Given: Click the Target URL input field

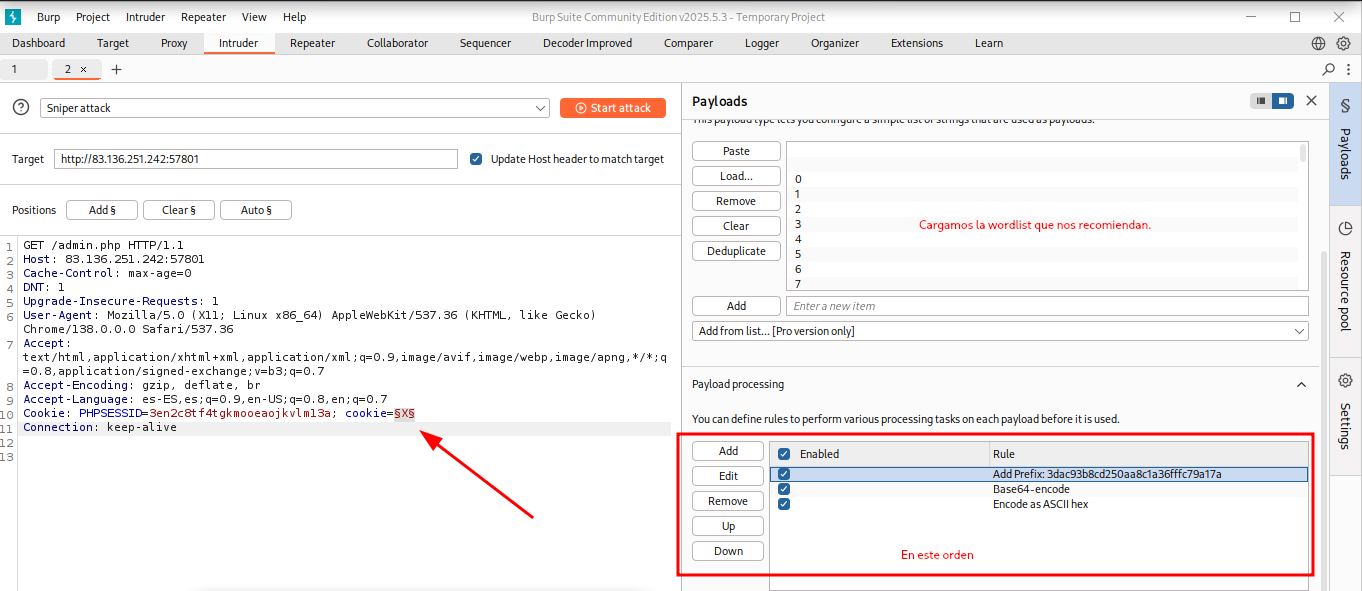Looking at the screenshot, I should pos(256,159).
